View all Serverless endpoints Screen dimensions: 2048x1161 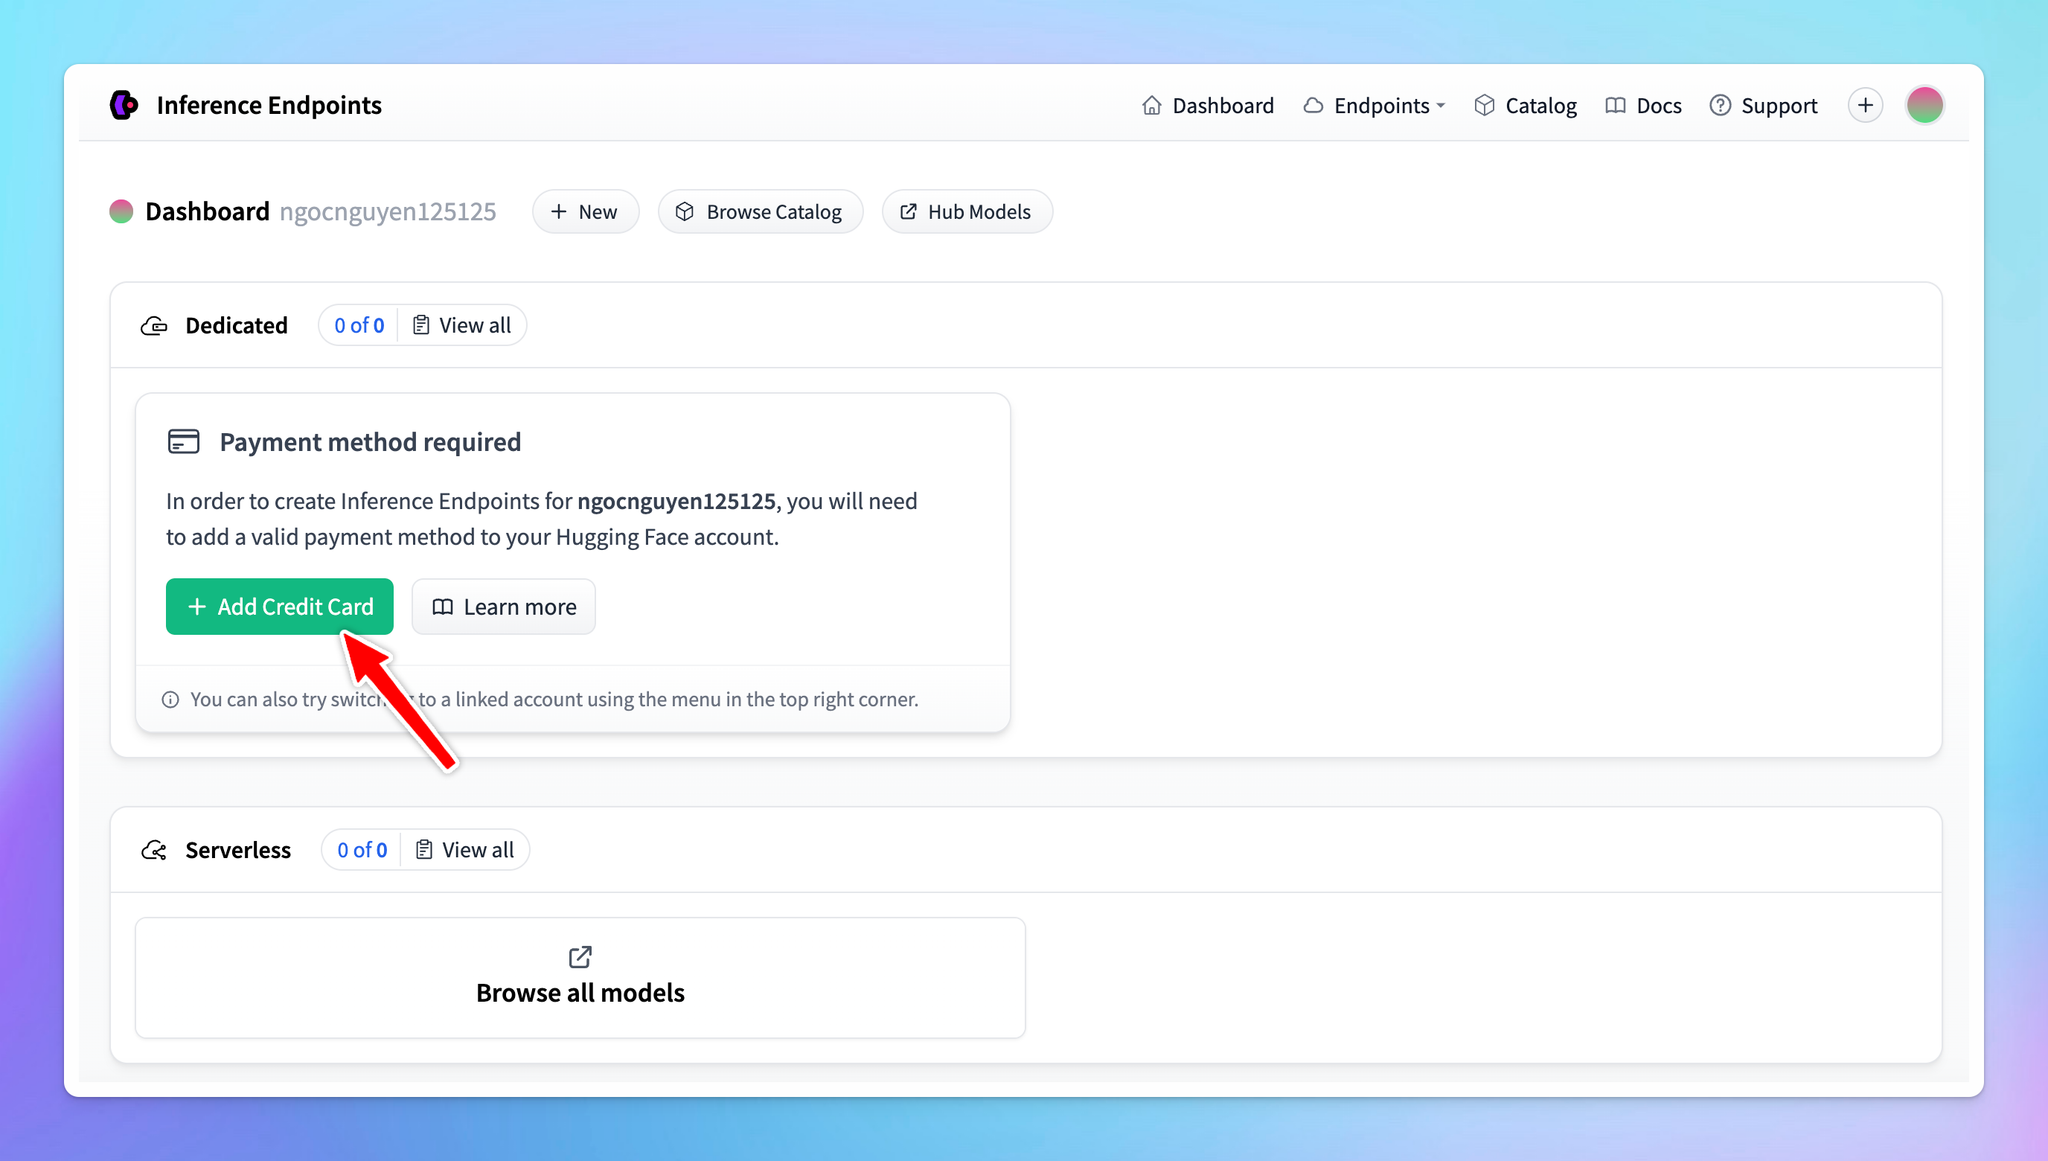click(465, 850)
